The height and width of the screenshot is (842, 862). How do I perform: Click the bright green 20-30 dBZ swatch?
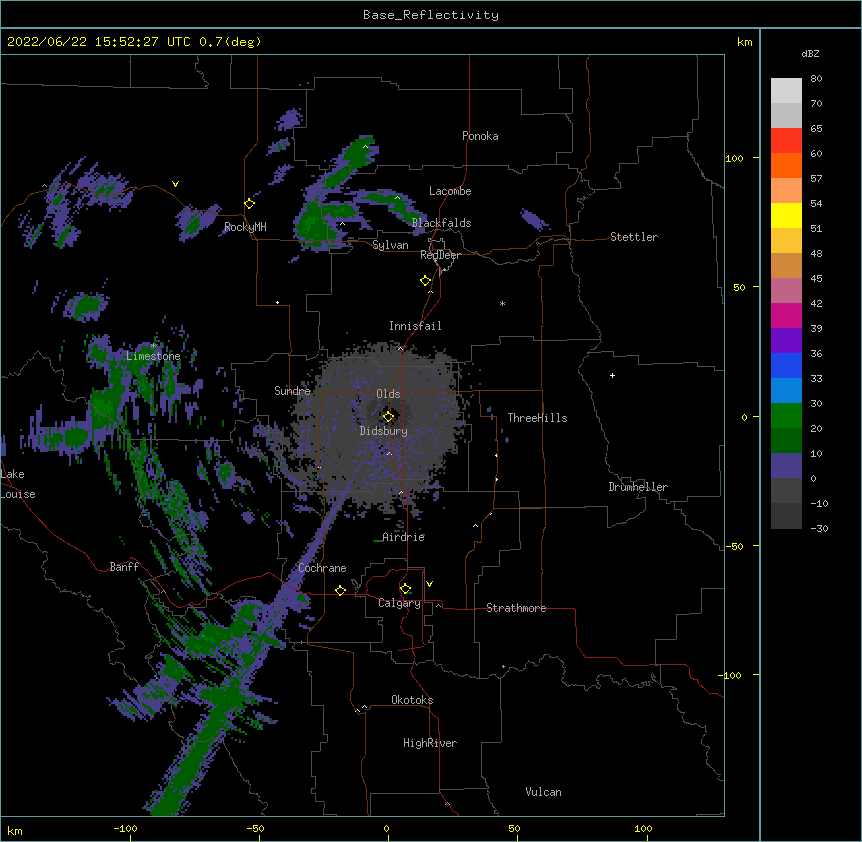click(x=786, y=416)
